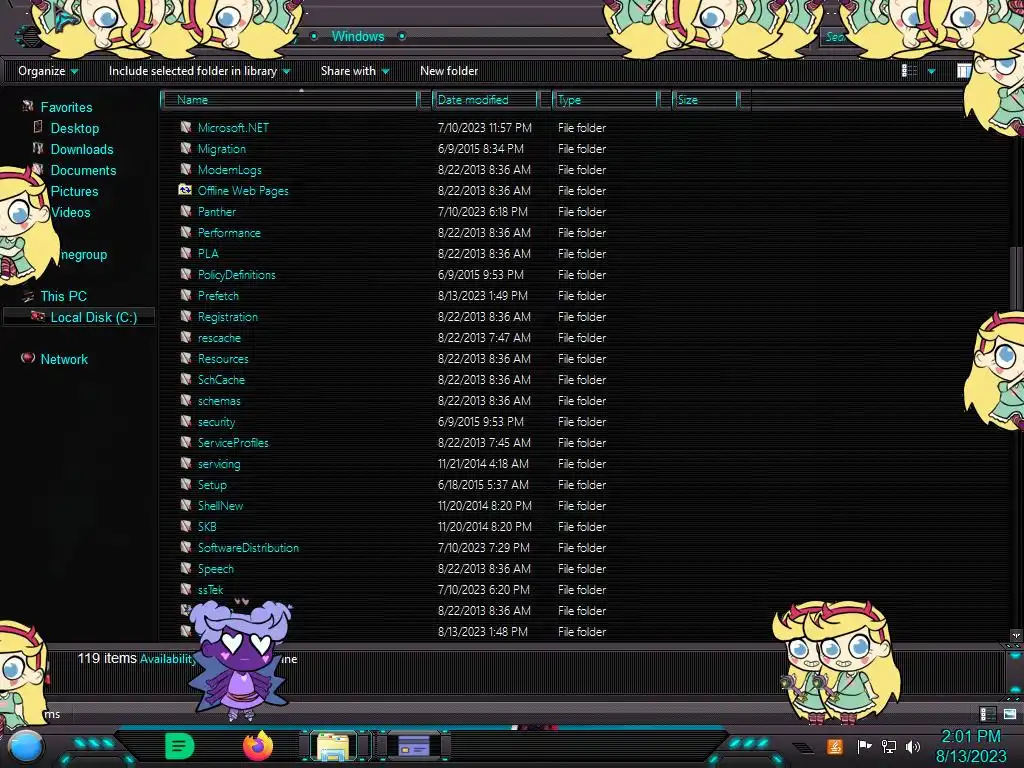The width and height of the screenshot is (1024, 768).
Task: Select the ModemLogs folder name
Action: click(229, 170)
